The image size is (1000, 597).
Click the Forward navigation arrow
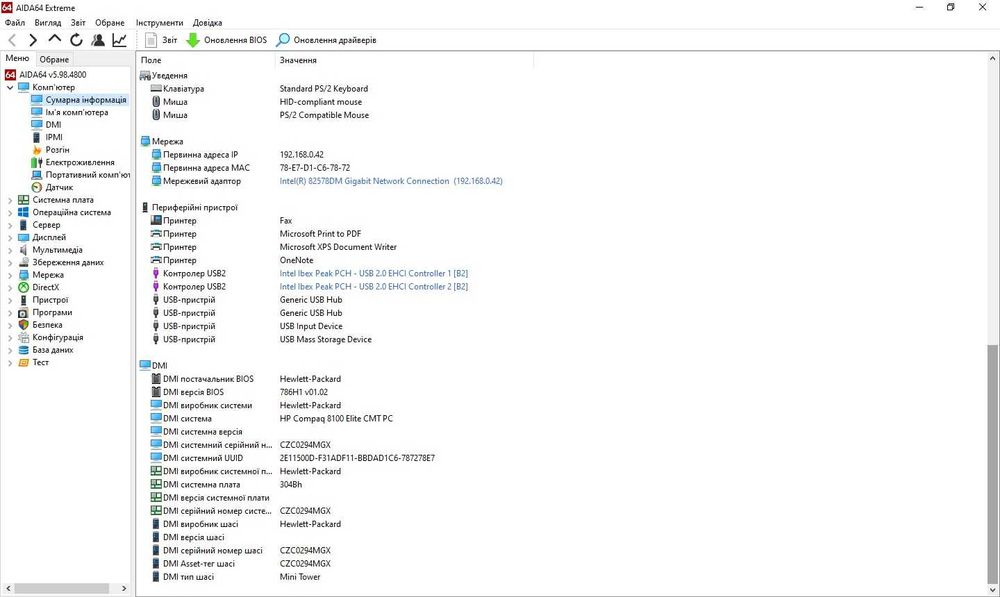(33, 40)
